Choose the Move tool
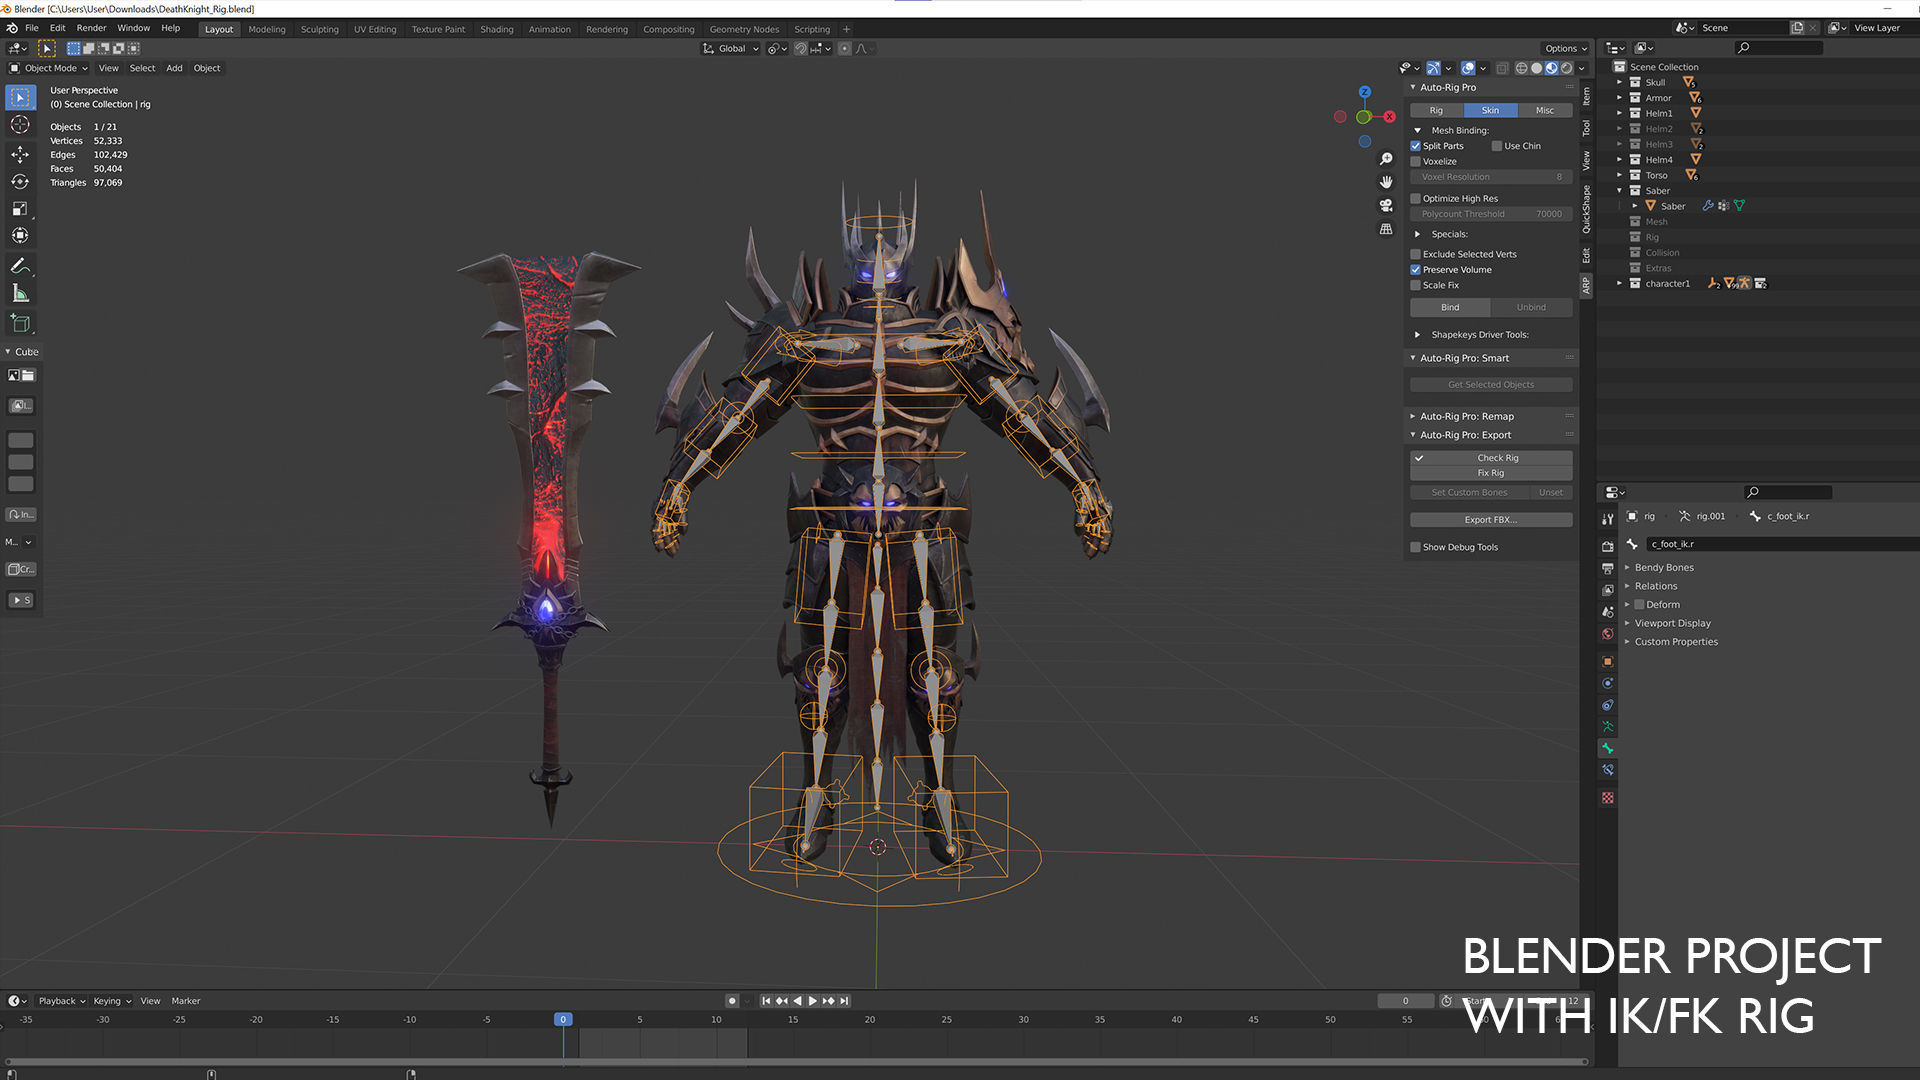The width and height of the screenshot is (1920, 1080). (21, 154)
